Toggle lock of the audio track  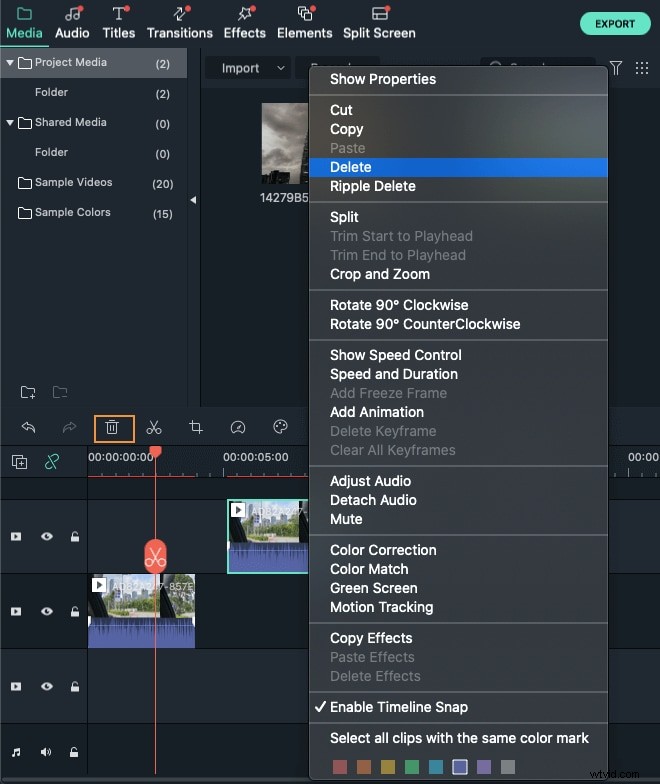pos(74,752)
